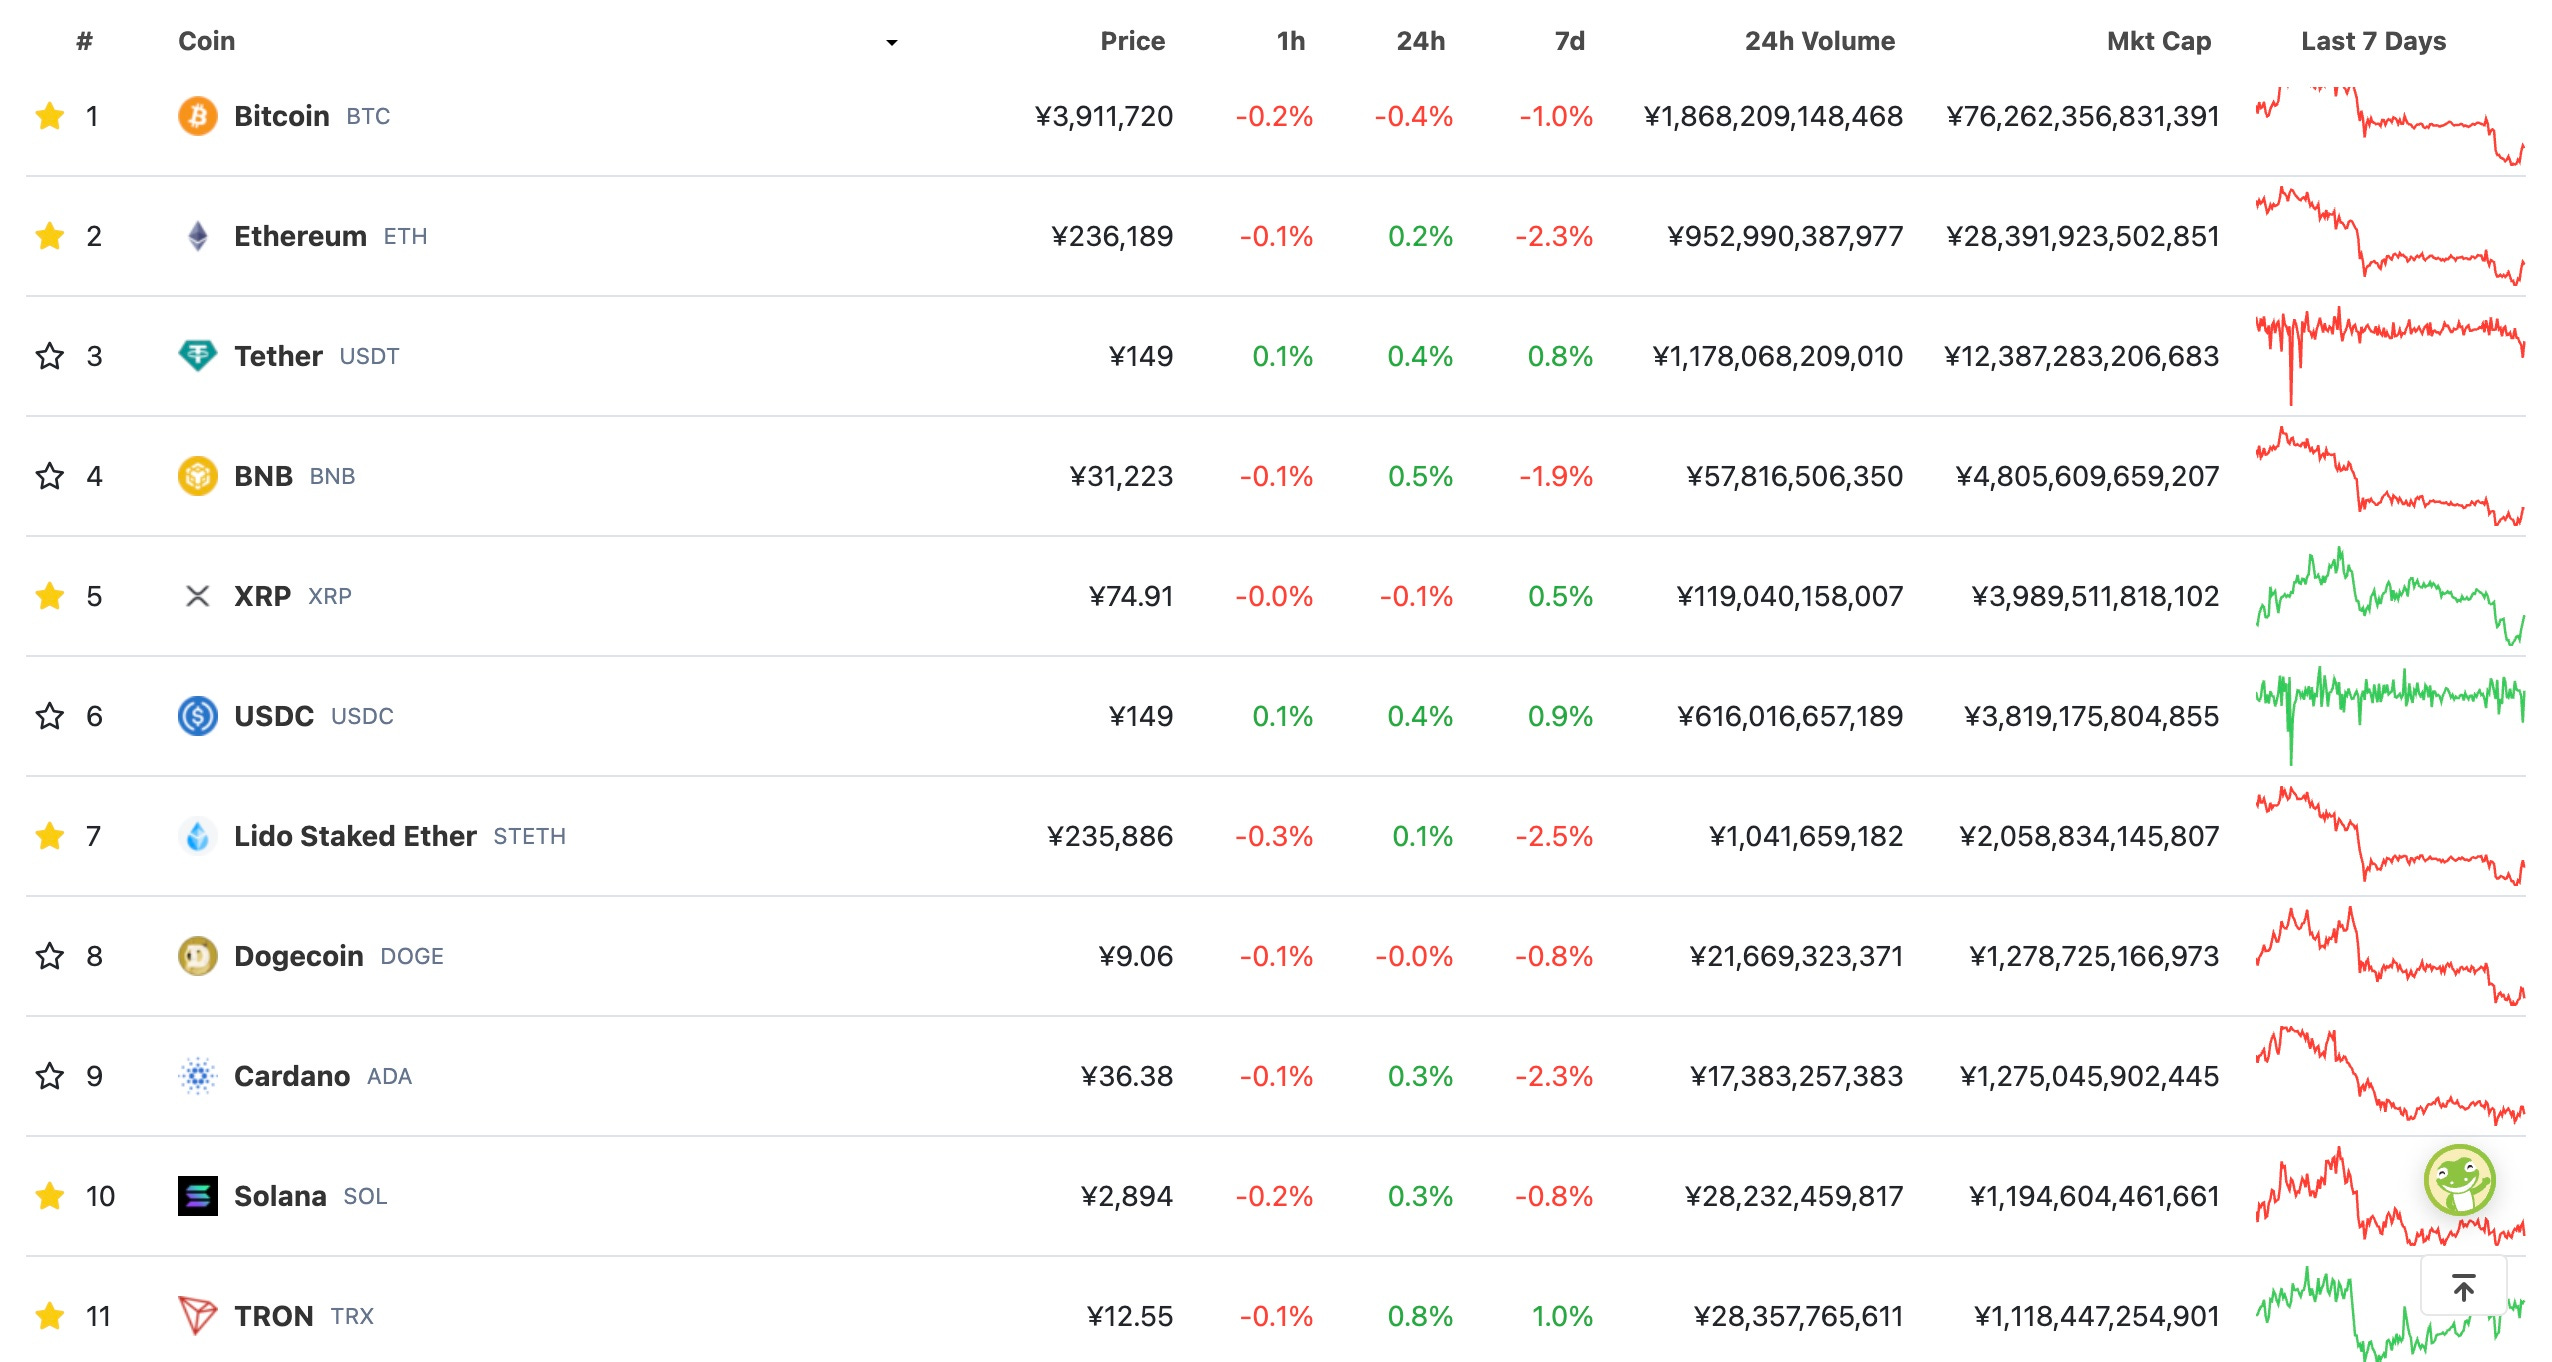The image size is (2552, 1362).
Task: View Cardano 7-day sparkline chart
Action: (x=2390, y=1076)
